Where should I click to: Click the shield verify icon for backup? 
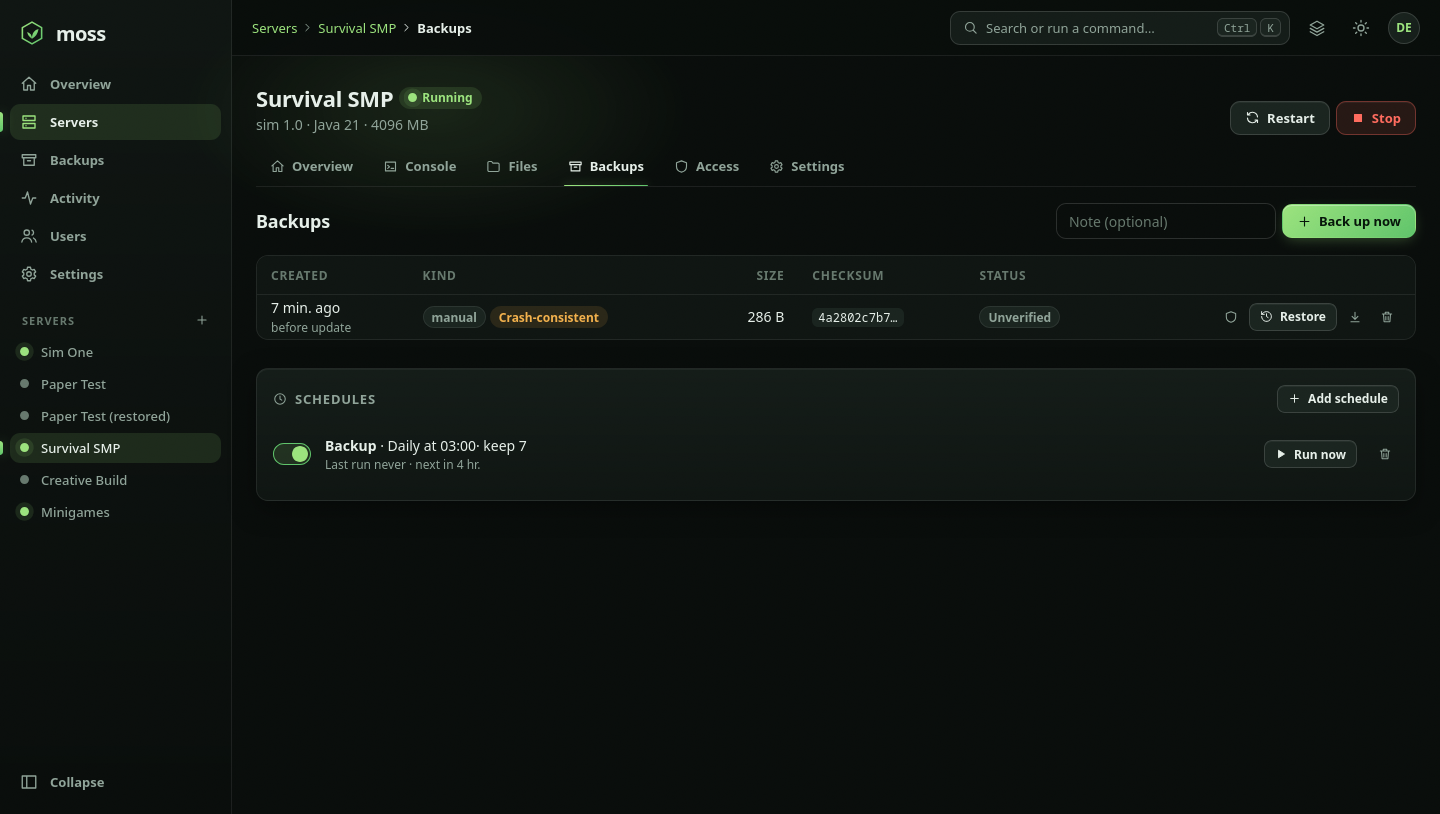pyautogui.click(x=1231, y=317)
